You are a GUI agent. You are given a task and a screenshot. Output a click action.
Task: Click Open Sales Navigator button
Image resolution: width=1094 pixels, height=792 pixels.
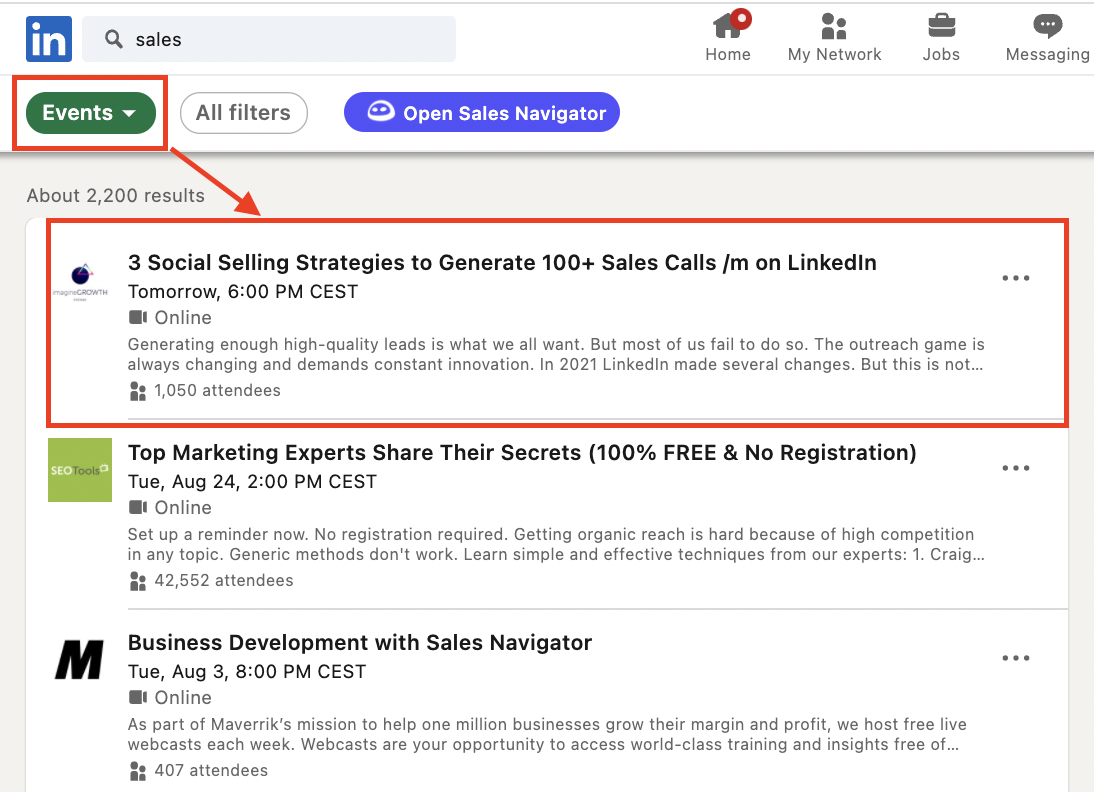coord(481,112)
